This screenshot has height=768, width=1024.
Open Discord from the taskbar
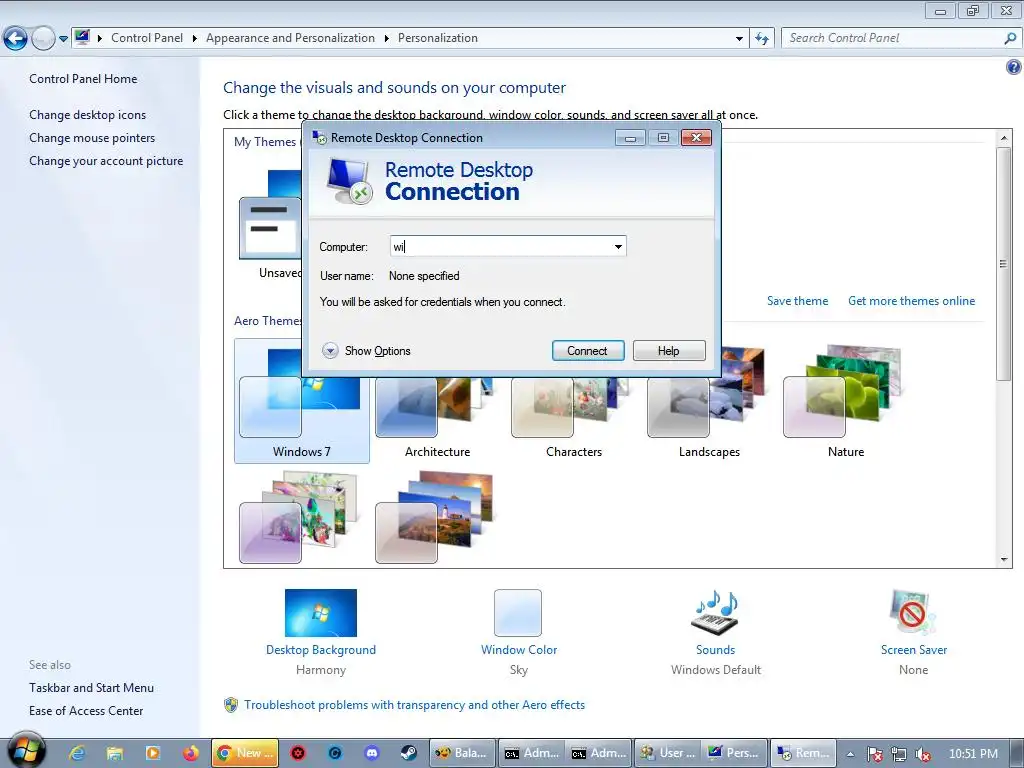[372, 753]
